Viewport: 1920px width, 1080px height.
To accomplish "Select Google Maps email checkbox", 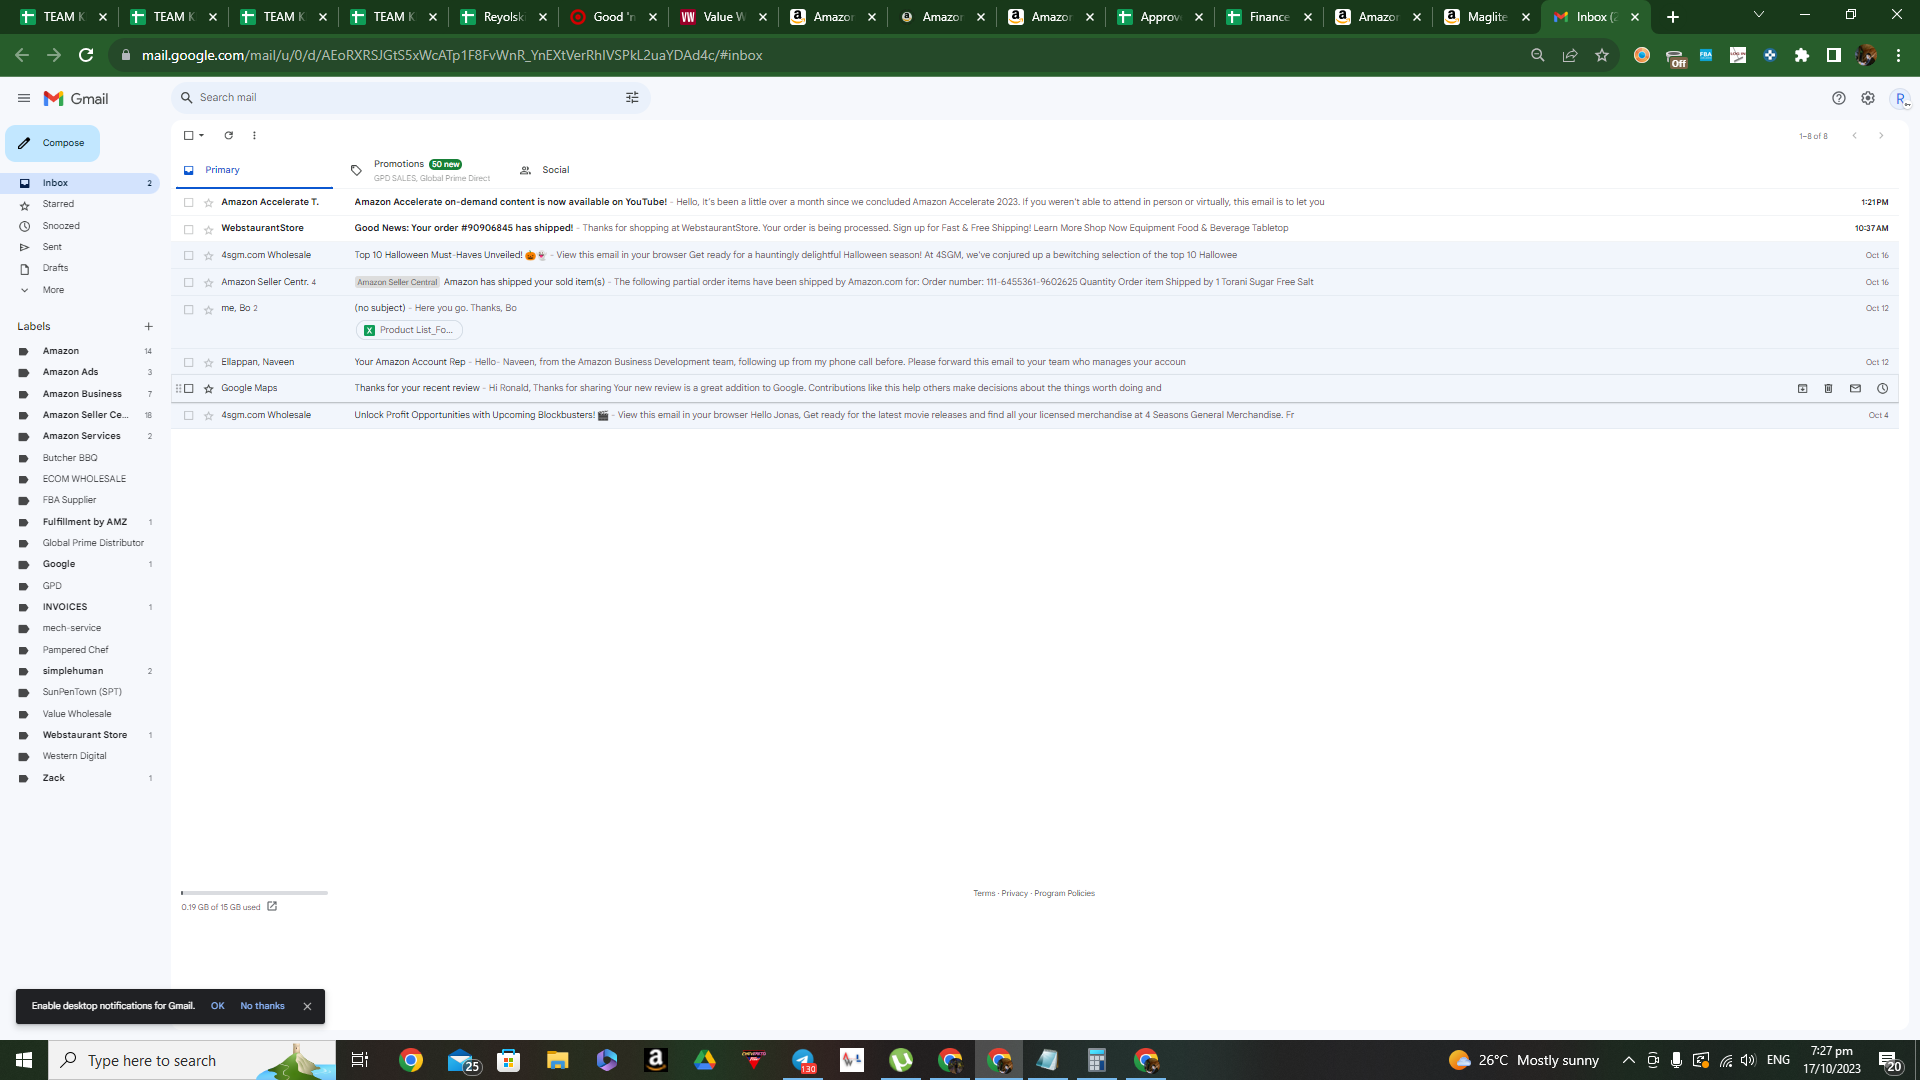I will tap(188, 389).
